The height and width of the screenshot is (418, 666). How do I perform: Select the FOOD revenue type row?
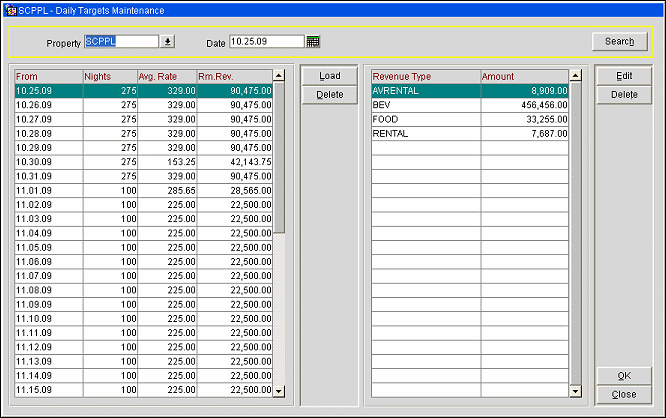coord(425,118)
